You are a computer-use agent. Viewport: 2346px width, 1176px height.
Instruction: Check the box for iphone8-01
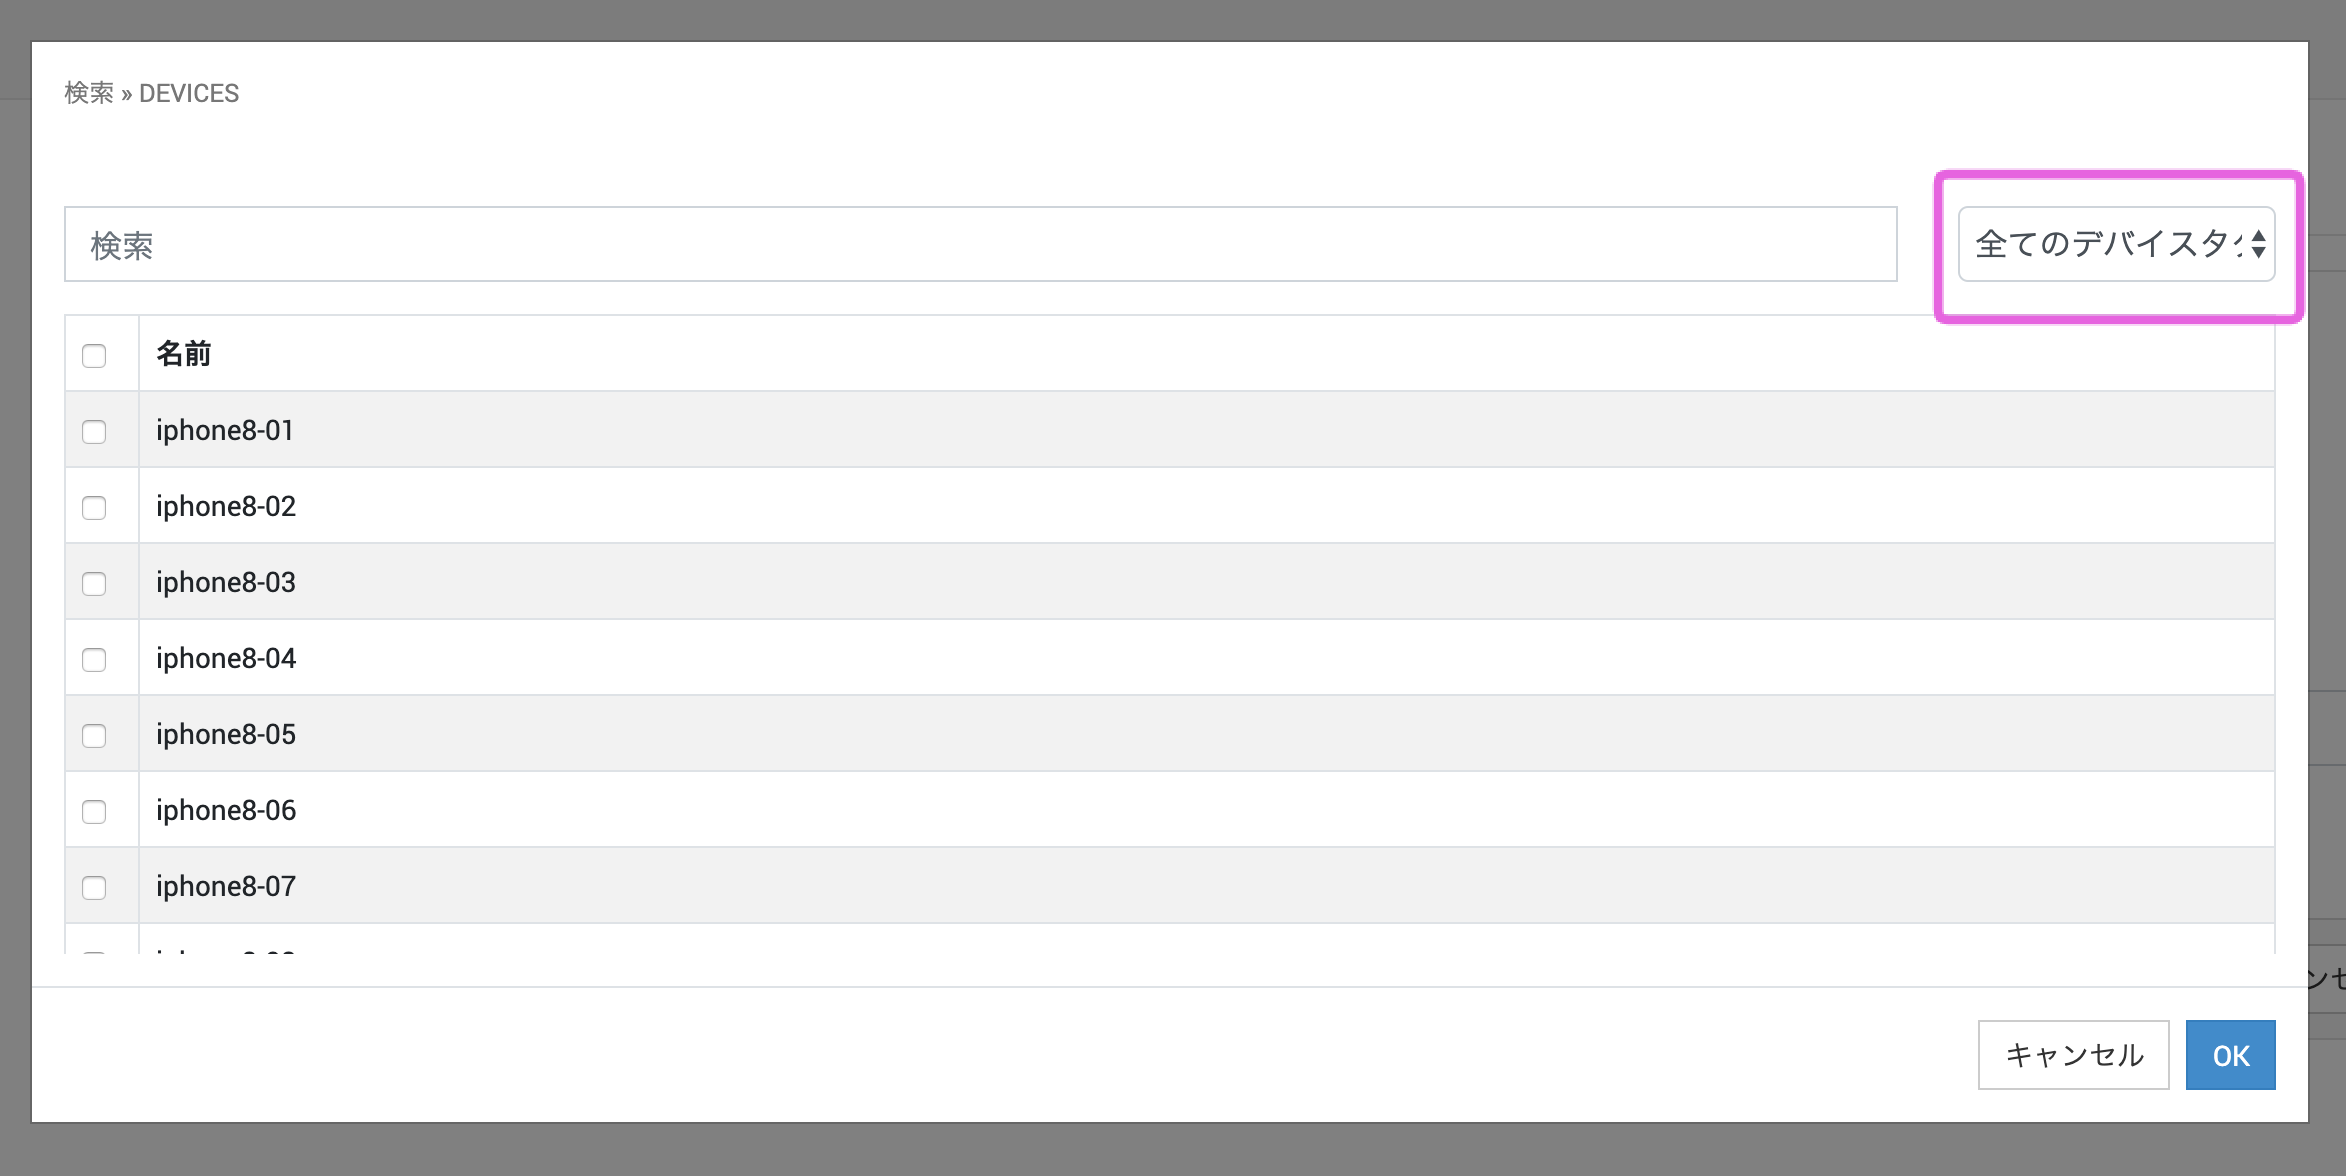point(94,432)
